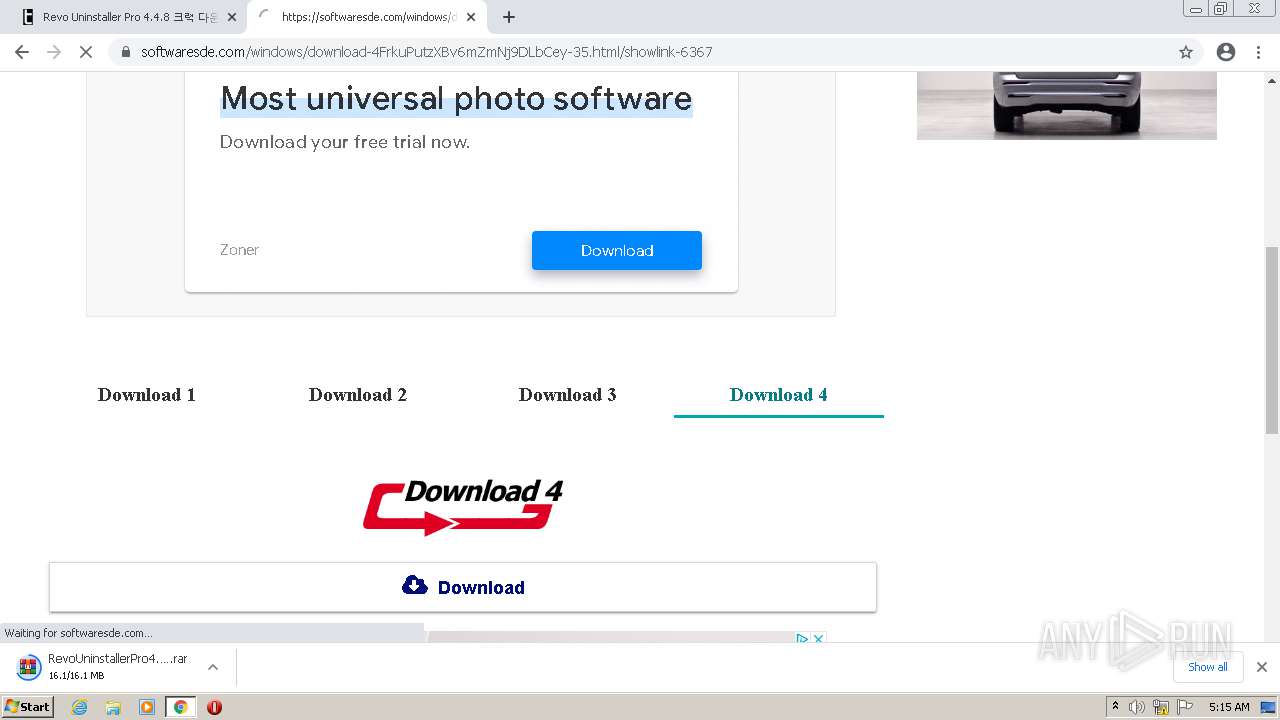Expand options for the downloaded rar file
The width and height of the screenshot is (1280, 720).
(212, 667)
